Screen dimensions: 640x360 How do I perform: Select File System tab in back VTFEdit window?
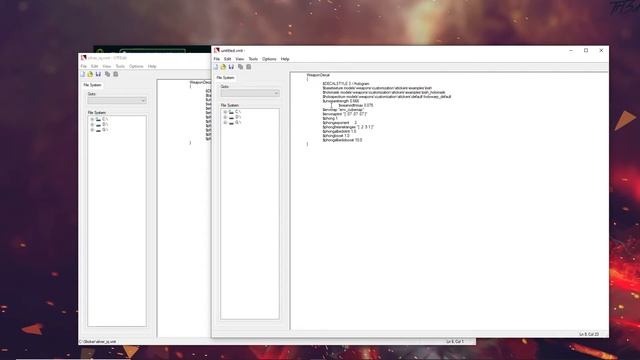(x=92, y=85)
